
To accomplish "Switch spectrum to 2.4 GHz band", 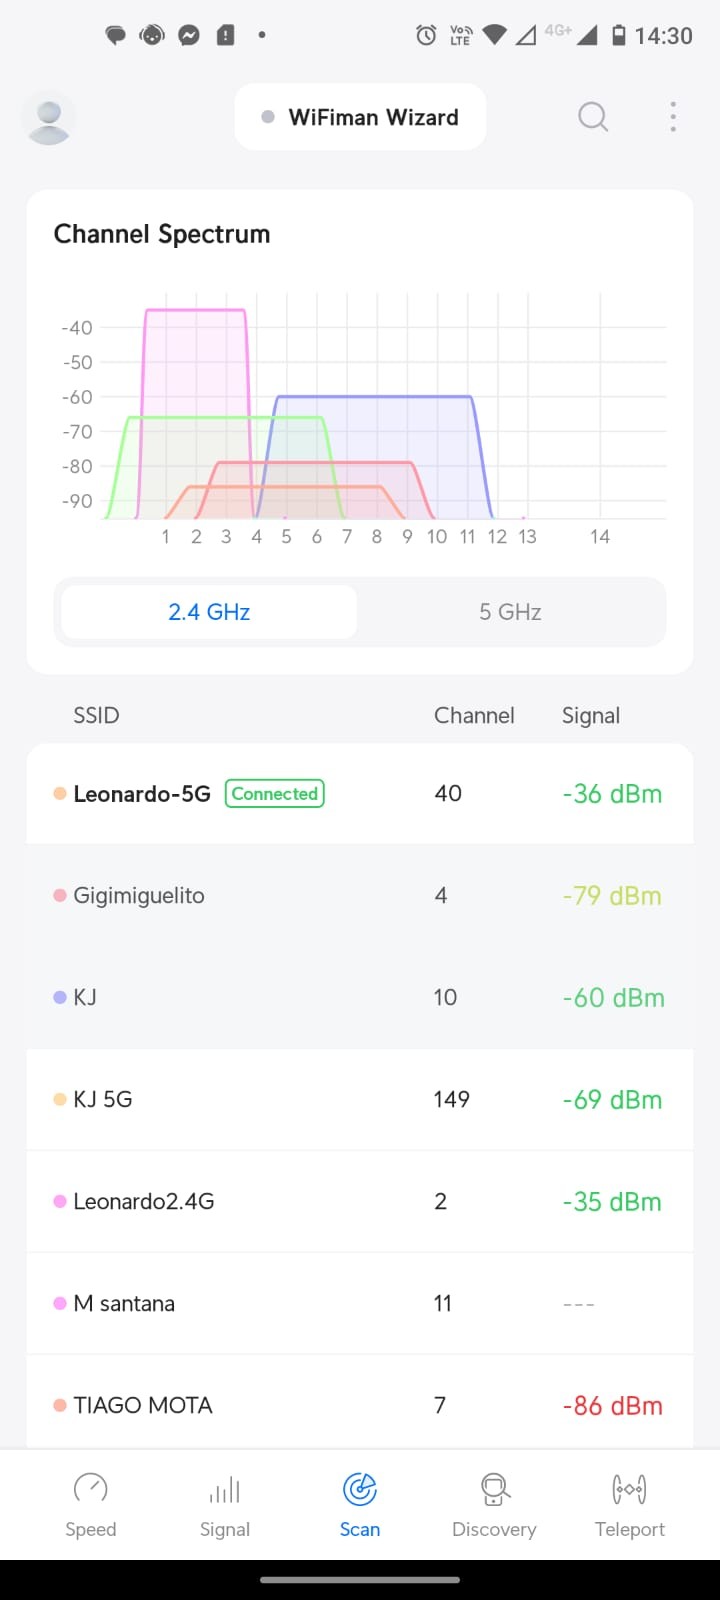I will pos(209,612).
